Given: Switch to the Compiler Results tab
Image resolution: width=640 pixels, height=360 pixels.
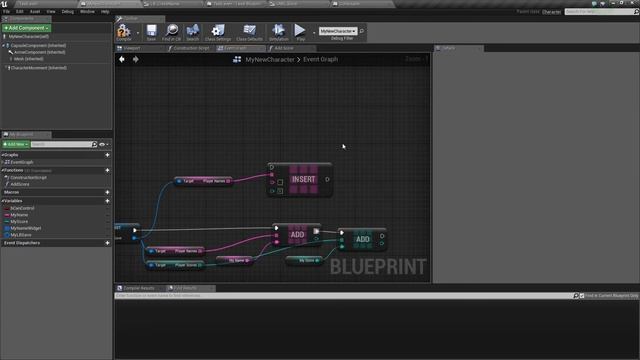Looking at the screenshot, I should pos(139,288).
